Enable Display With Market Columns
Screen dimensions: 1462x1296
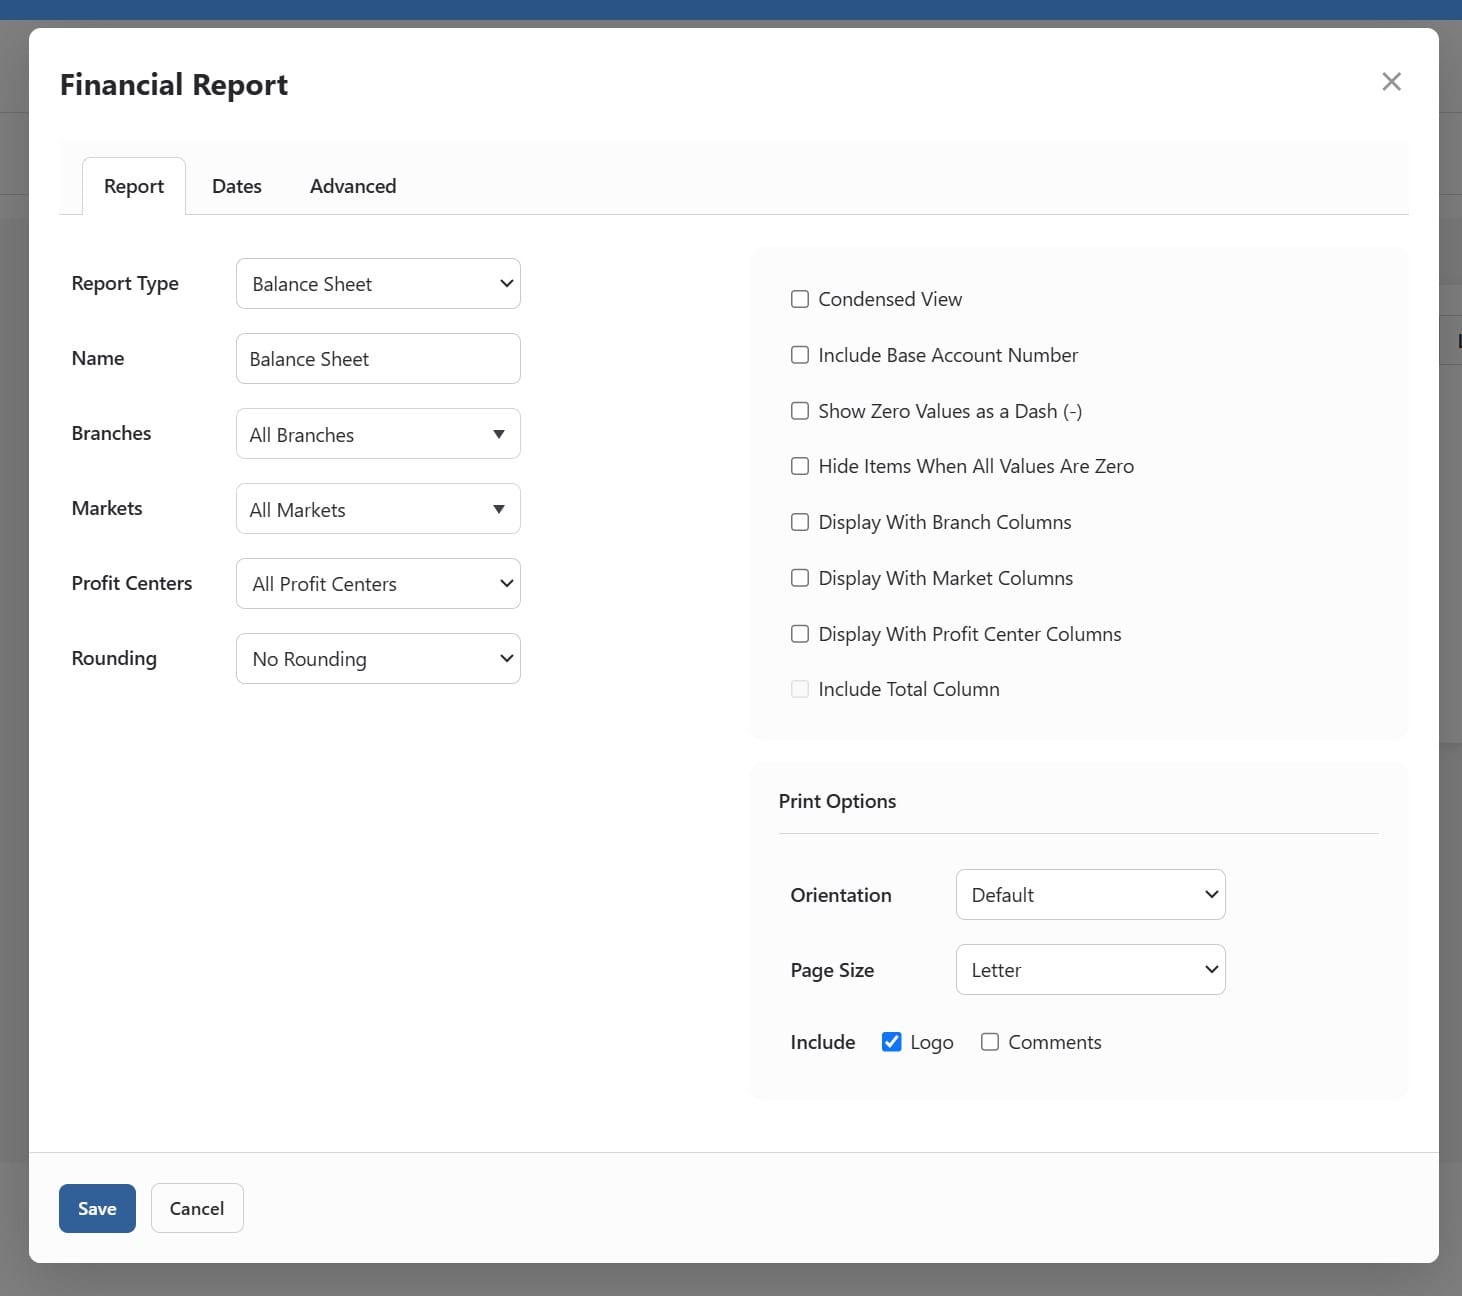(800, 578)
